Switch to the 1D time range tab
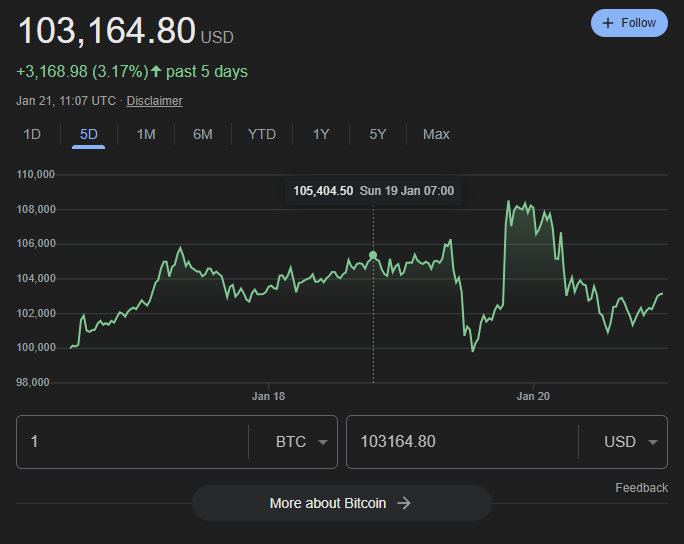Screen dimensions: 684x544 click(x=32, y=134)
